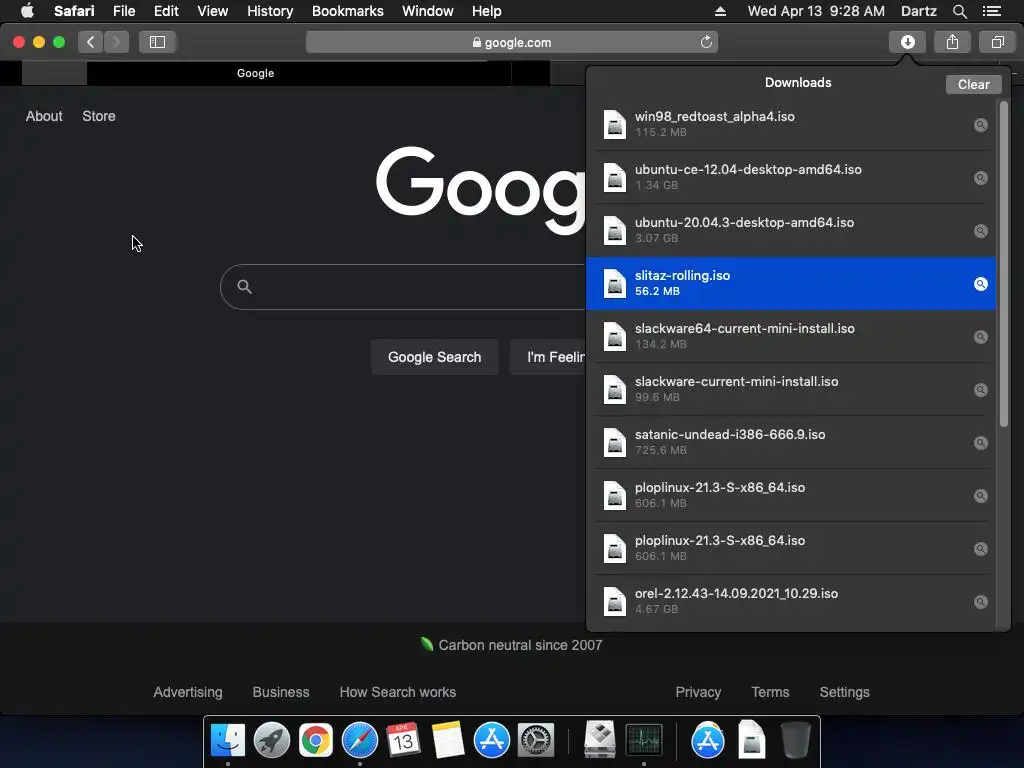Click the Downloads panel scrollbar
1024x768 pixels.
coord(1004,264)
